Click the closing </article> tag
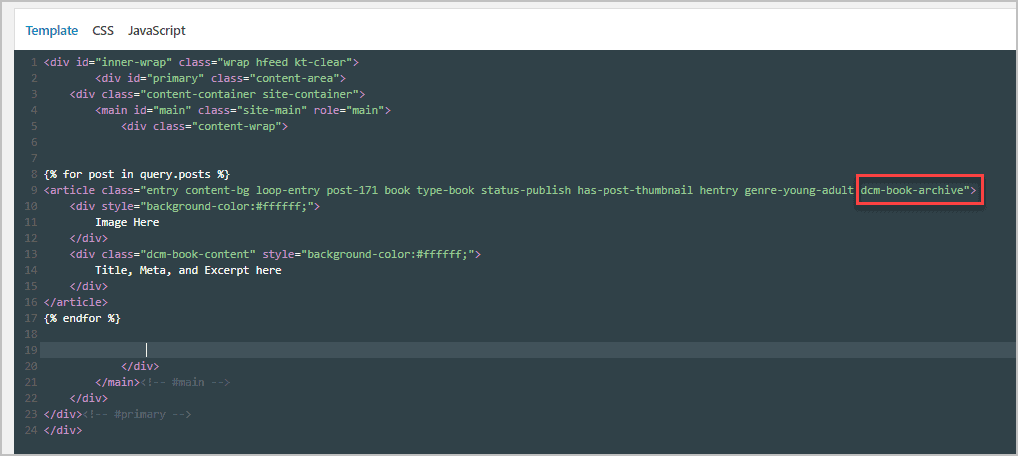The height and width of the screenshot is (456, 1018). pyautogui.click(x=76, y=302)
